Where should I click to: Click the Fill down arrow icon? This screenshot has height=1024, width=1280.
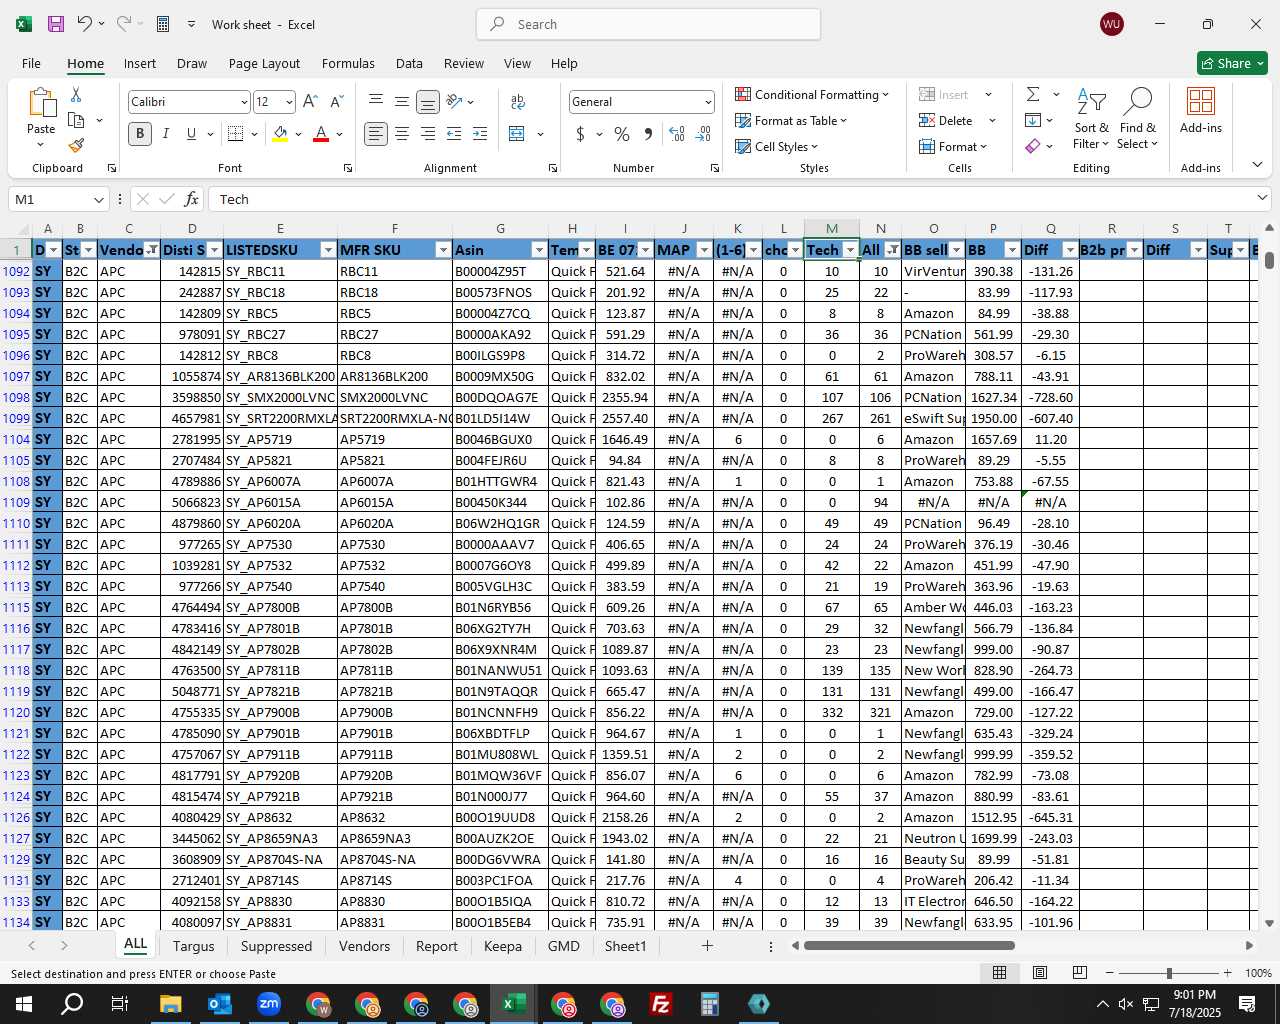[x=1033, y=120]
